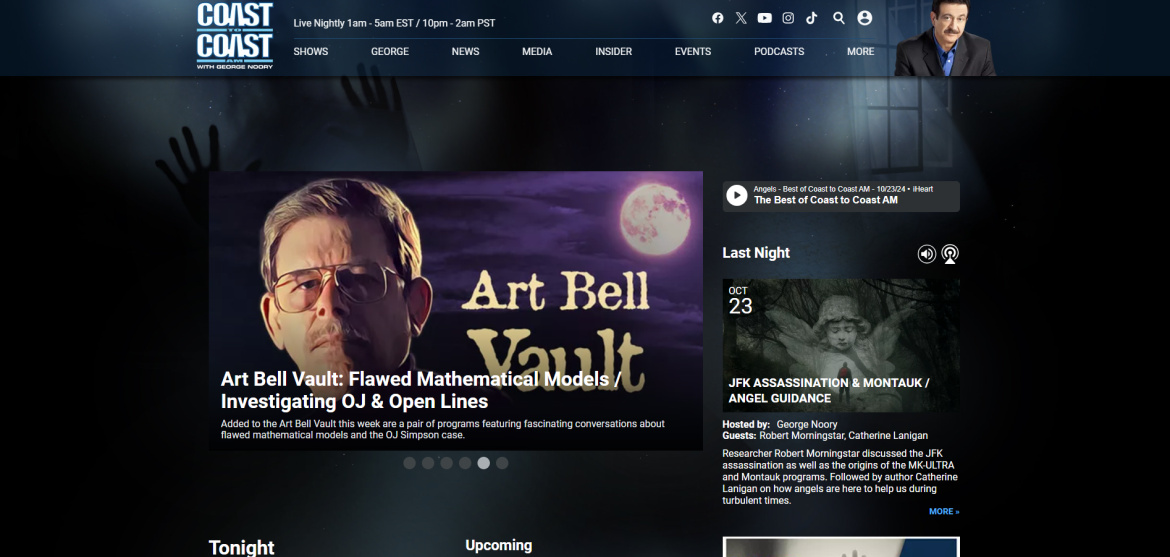The height and width of the screenshot is (557, 1170).
Task: Click the Tonight section heading
Action: click(241, 547)
